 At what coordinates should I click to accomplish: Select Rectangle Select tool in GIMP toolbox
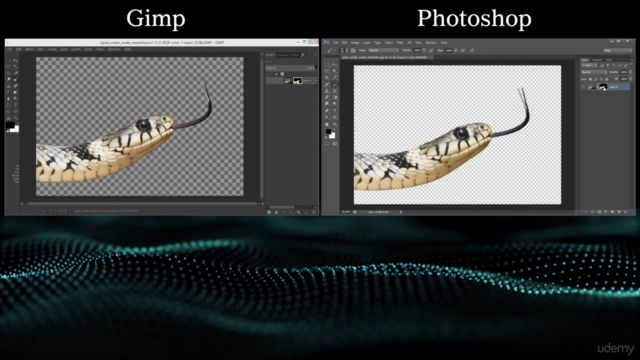coord(9,60)
